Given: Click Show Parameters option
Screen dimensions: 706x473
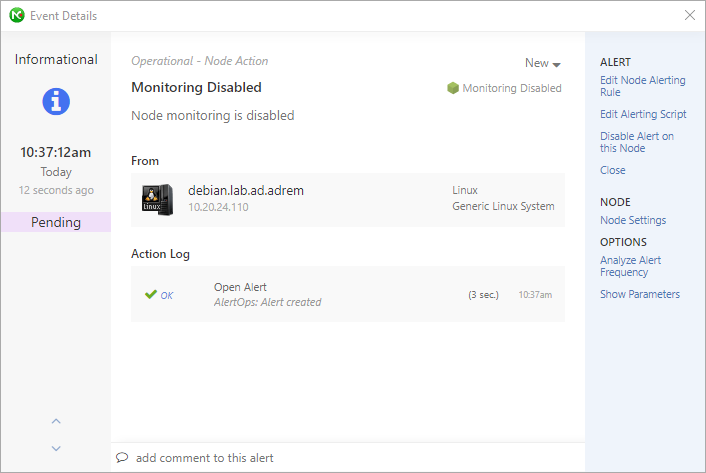Looking at the screenshot, I should 640,294.
